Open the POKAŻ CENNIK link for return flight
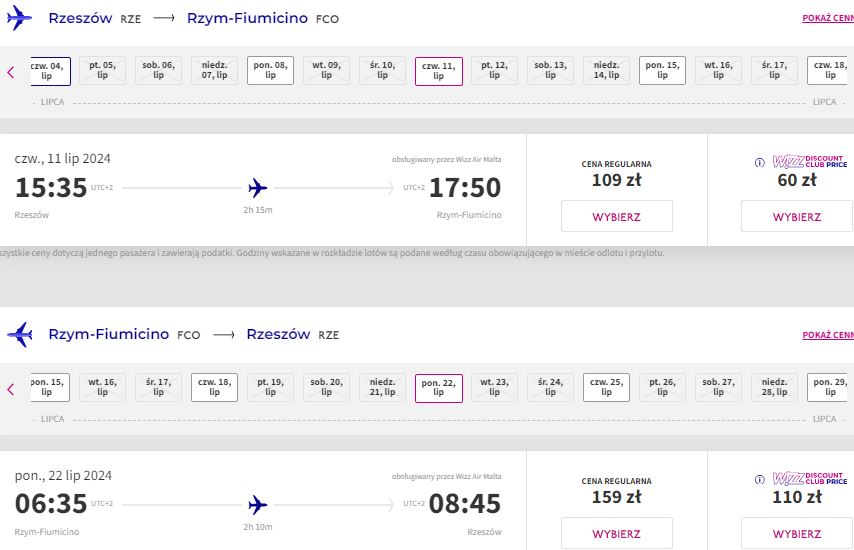The height and width of the screenshot is (550, 854). tap(828, 335)
